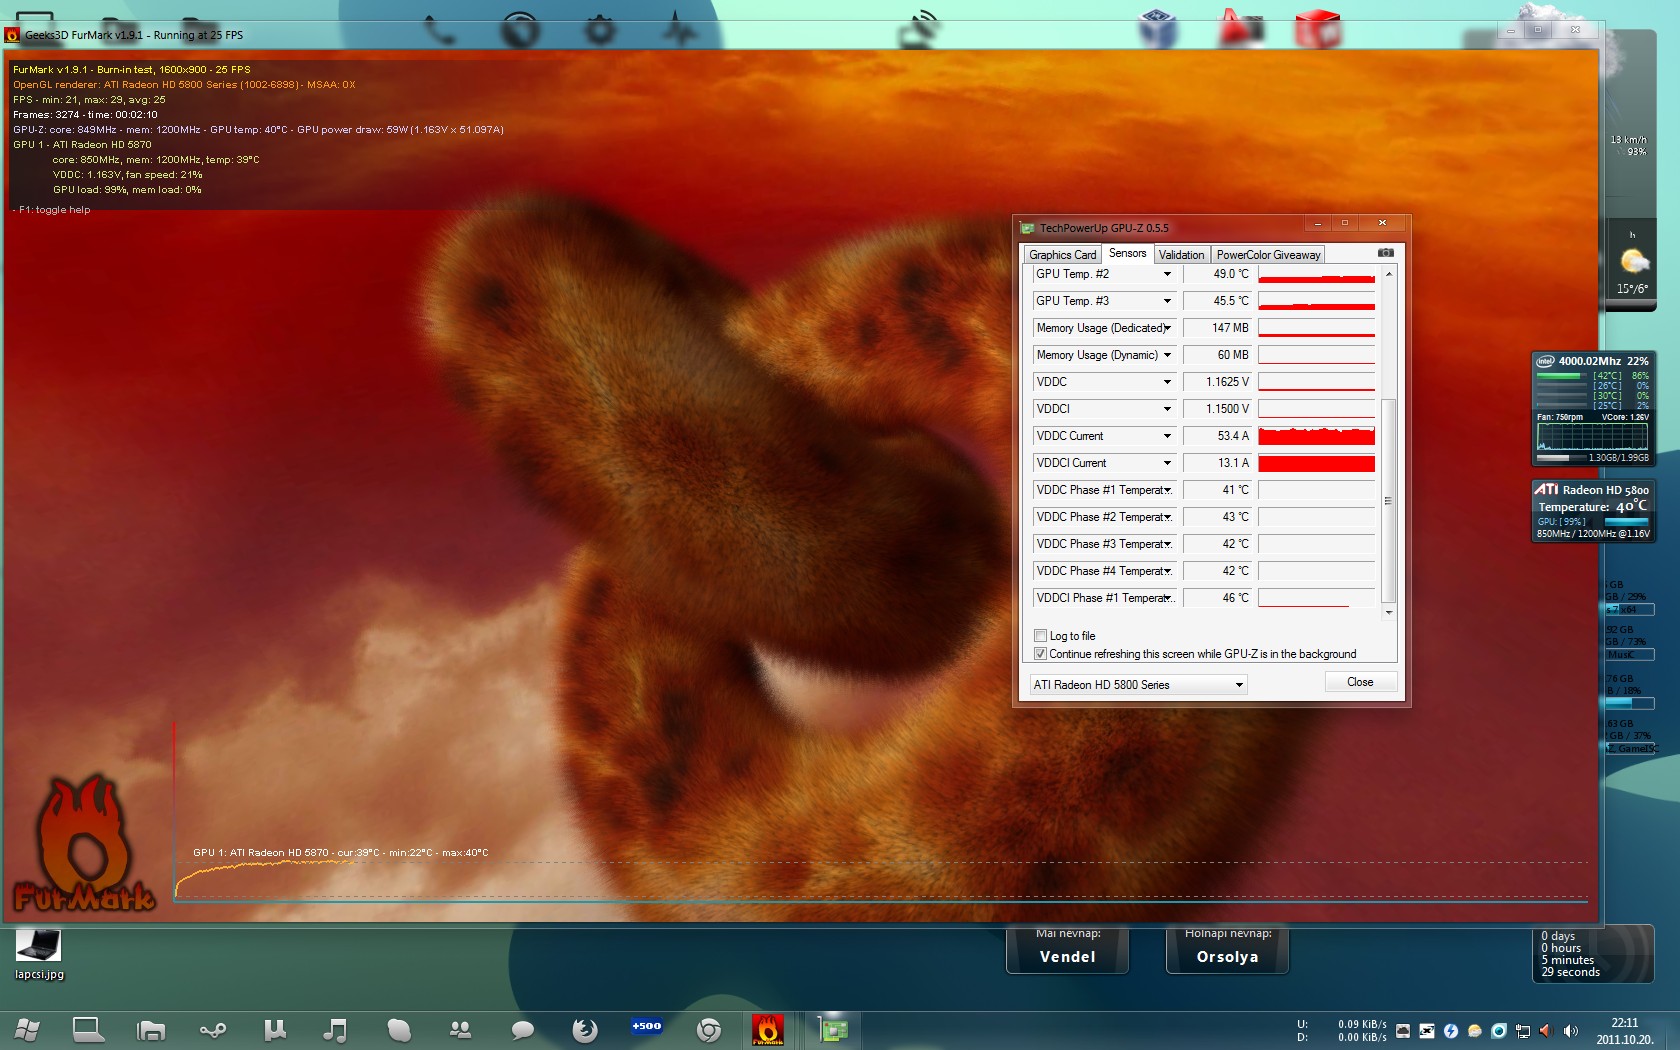This screenshot has width=1680, height=1050.
Task: Click the weather gadget showing 15°/6°
Action: click(1633, 265)
